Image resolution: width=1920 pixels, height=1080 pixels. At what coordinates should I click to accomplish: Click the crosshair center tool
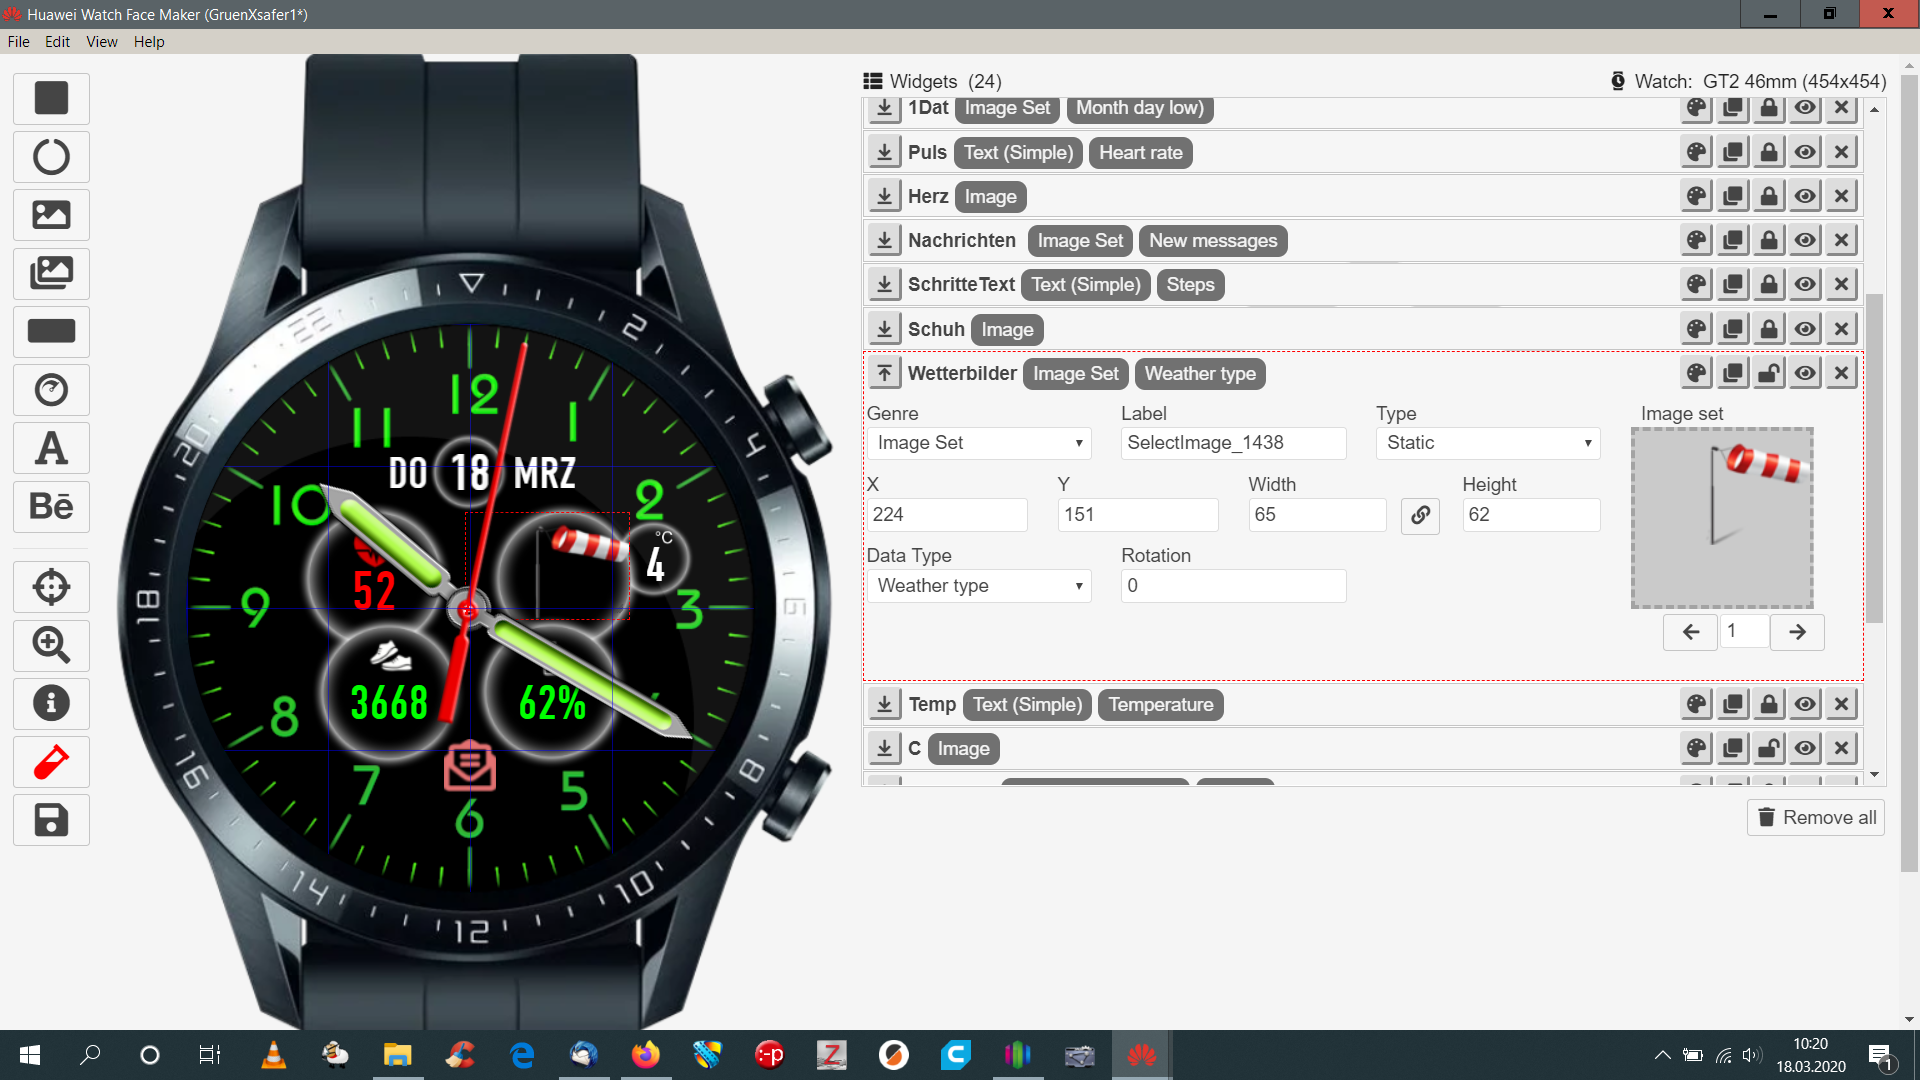pos(51,587)
